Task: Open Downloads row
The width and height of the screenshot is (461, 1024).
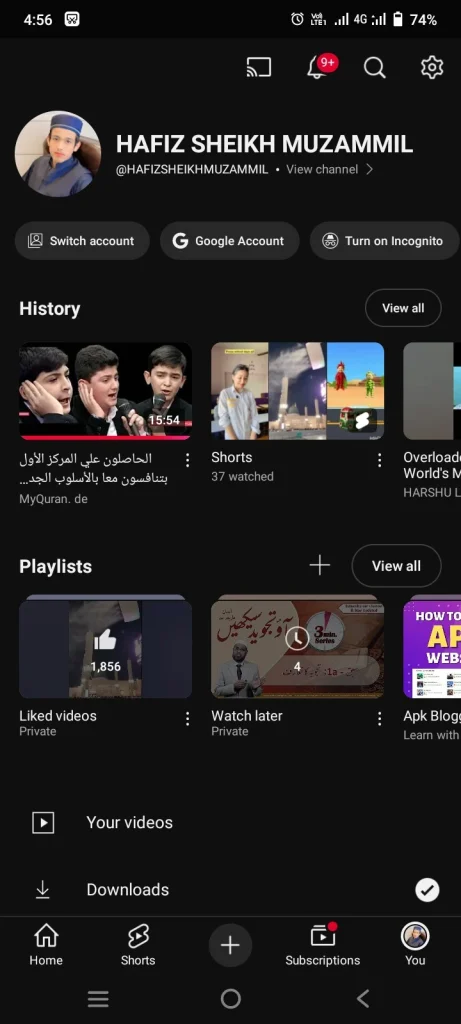Action: pos(230,889)
